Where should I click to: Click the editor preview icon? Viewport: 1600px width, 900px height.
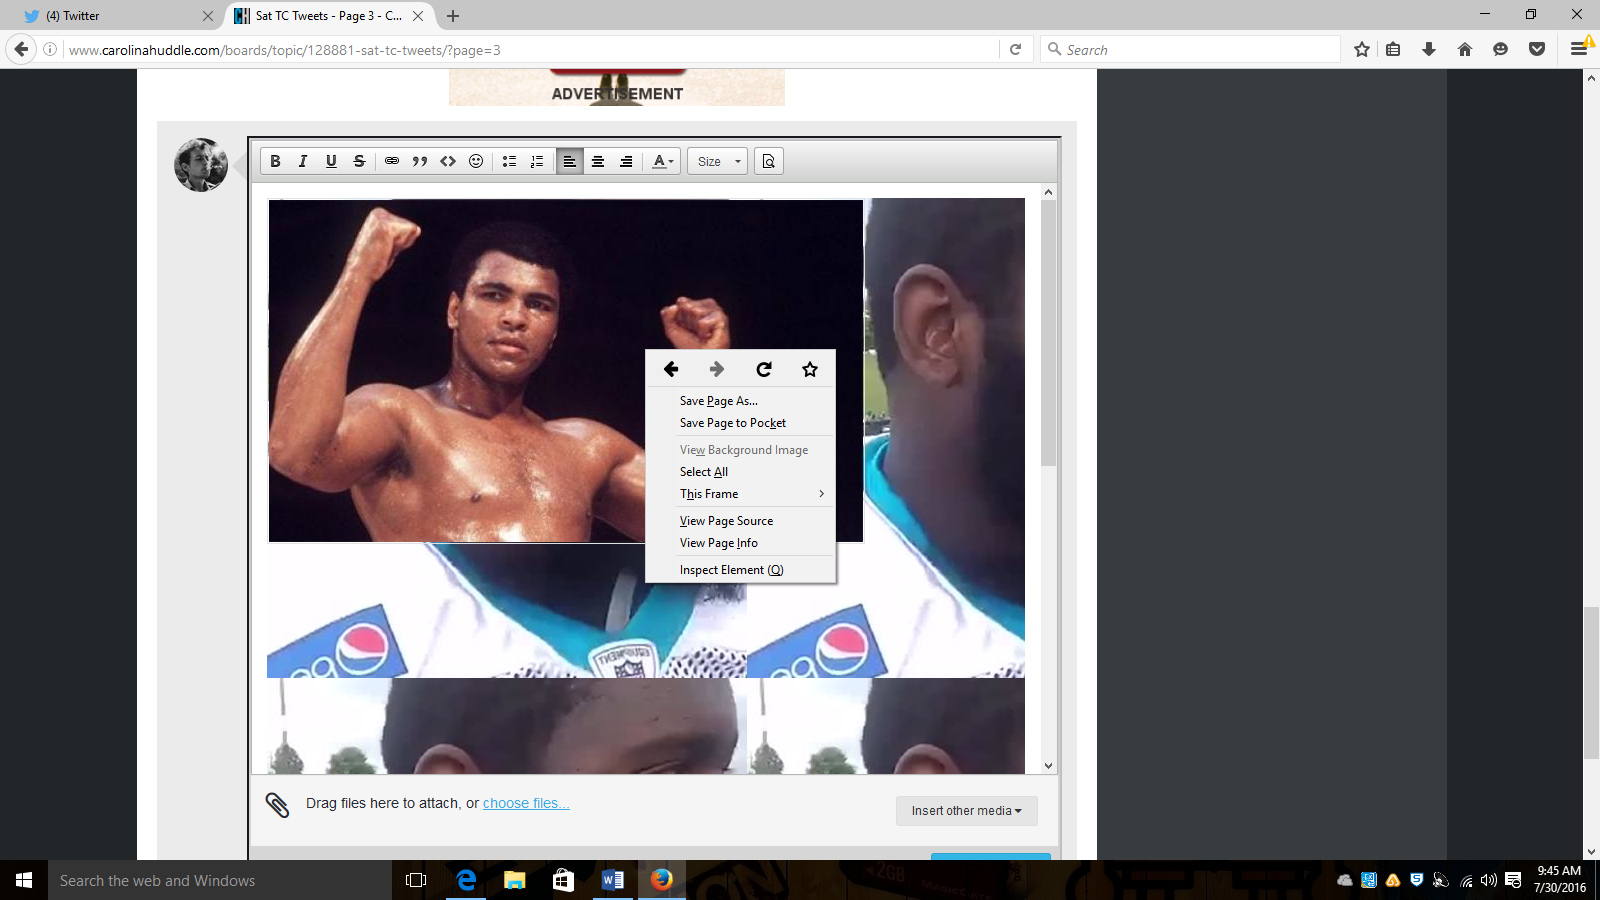coord(768,161)
